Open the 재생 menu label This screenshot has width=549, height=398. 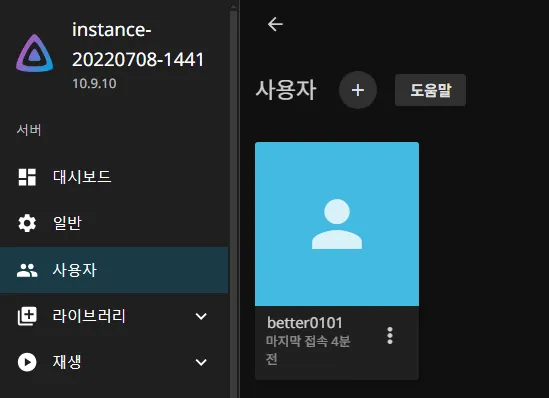[67, 362]
